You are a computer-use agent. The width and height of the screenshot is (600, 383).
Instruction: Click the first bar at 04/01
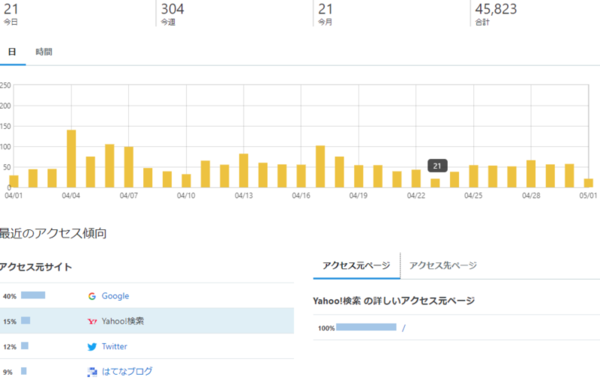14,181
